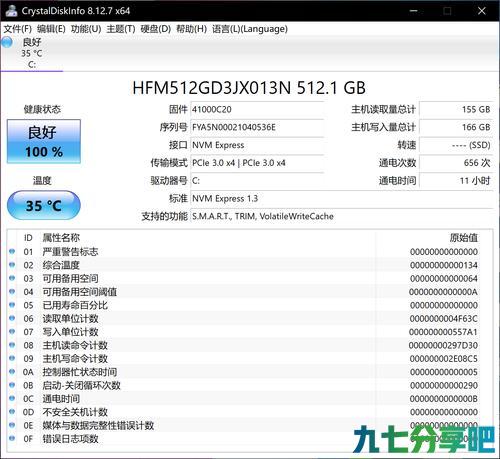Viewport: 500px width, 459px height.
Task: Click the serial number field FYA5N00021040536E
Action: (x=257, y=127)
